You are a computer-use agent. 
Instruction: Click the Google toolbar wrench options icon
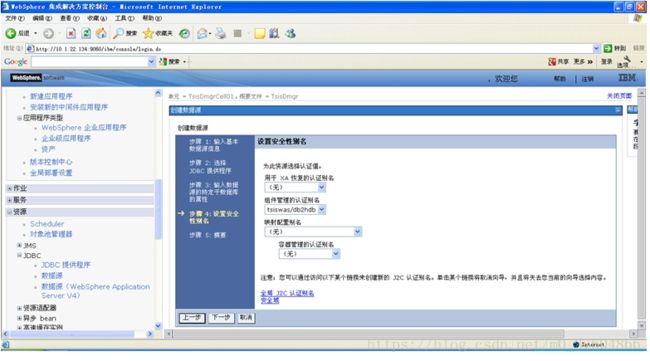pos(627,60)
